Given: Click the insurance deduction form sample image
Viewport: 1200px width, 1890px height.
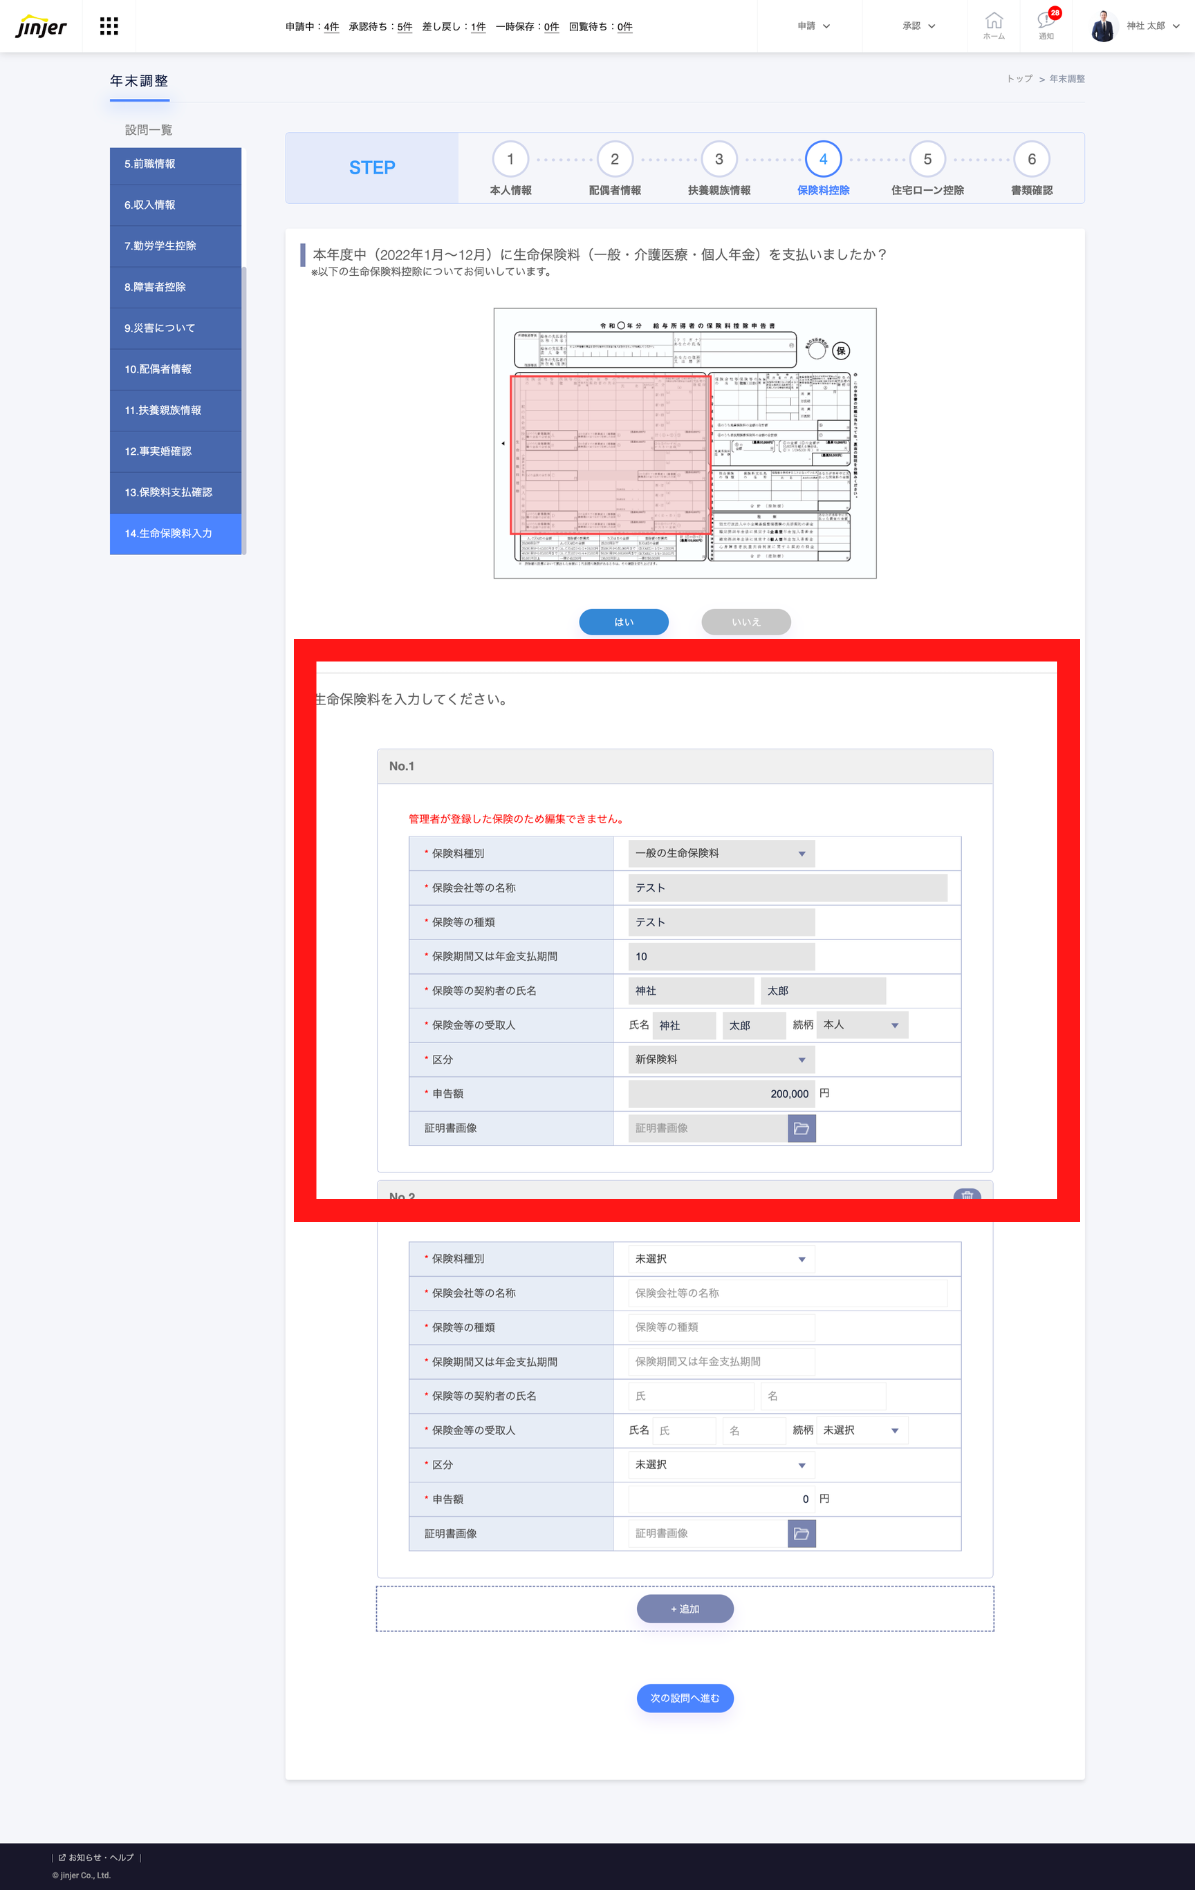Looking at the screenshot, I should point(685,443).
